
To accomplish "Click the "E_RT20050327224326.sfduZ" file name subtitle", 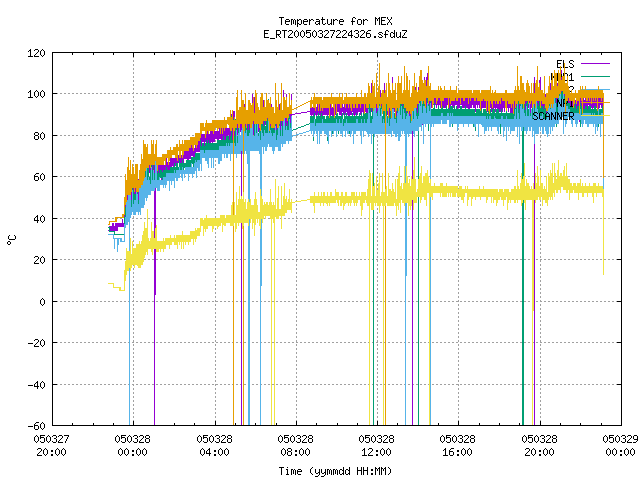I will pyautogui.click(x=335, y=34).
